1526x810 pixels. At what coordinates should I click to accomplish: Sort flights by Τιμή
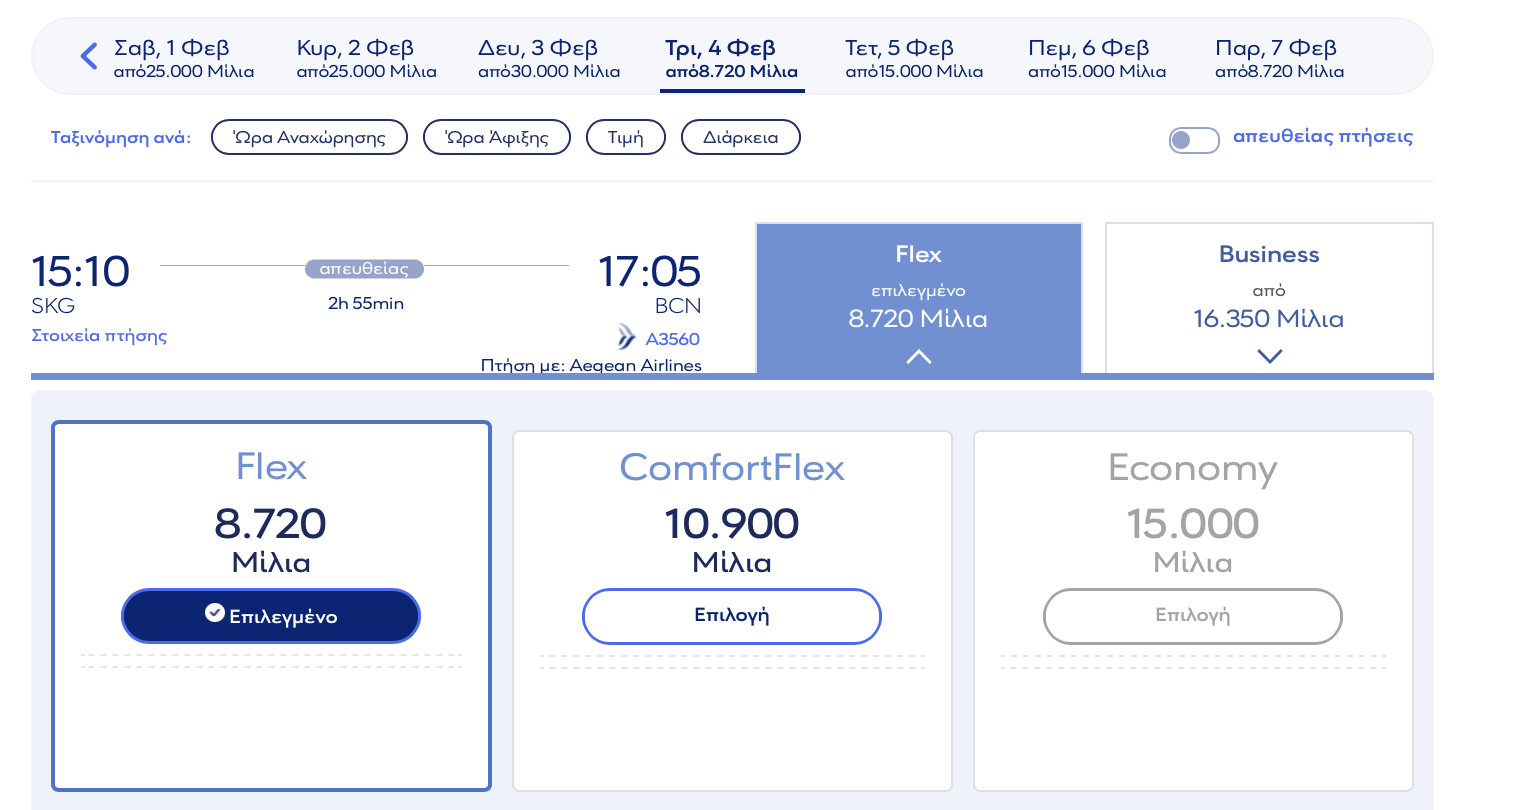click(x=625, y=138)
